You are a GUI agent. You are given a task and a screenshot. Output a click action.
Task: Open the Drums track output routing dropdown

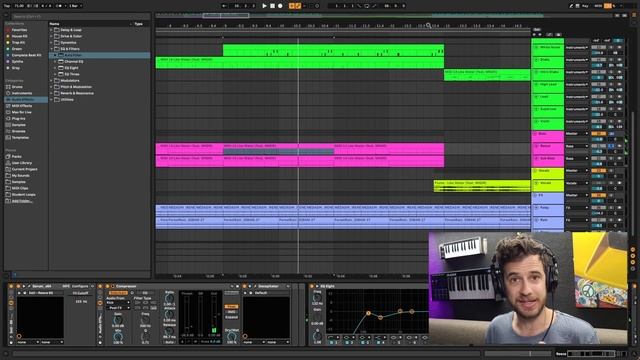pyautogui.click(x=577, y=60)
